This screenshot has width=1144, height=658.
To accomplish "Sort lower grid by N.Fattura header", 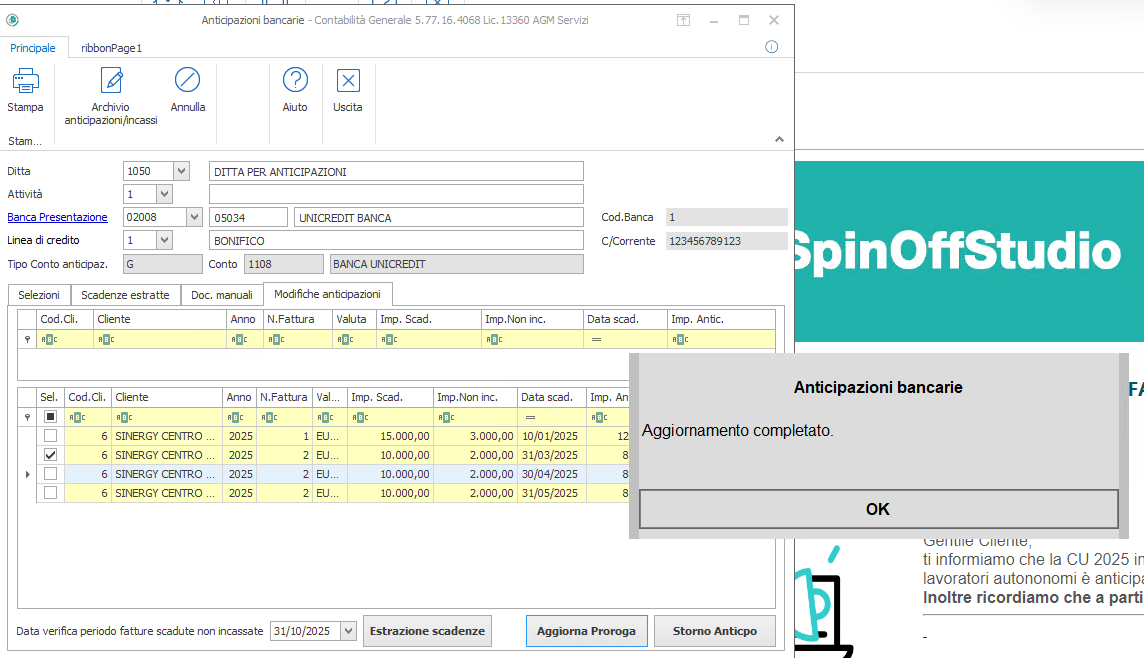I will [x=285, y=398].
